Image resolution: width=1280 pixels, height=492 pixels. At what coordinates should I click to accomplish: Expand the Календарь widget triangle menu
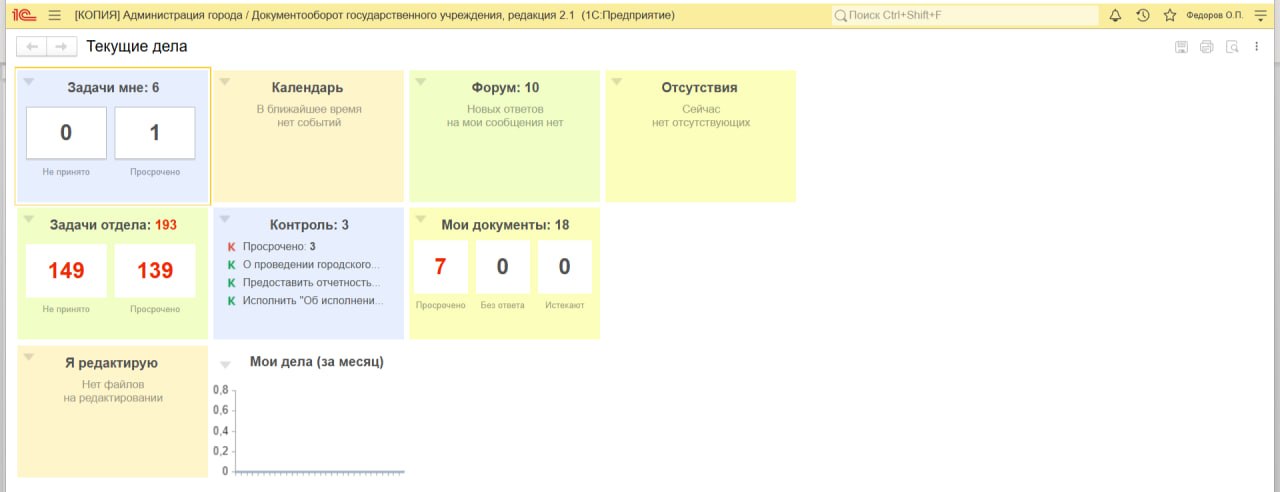click(x=225, y=82)
